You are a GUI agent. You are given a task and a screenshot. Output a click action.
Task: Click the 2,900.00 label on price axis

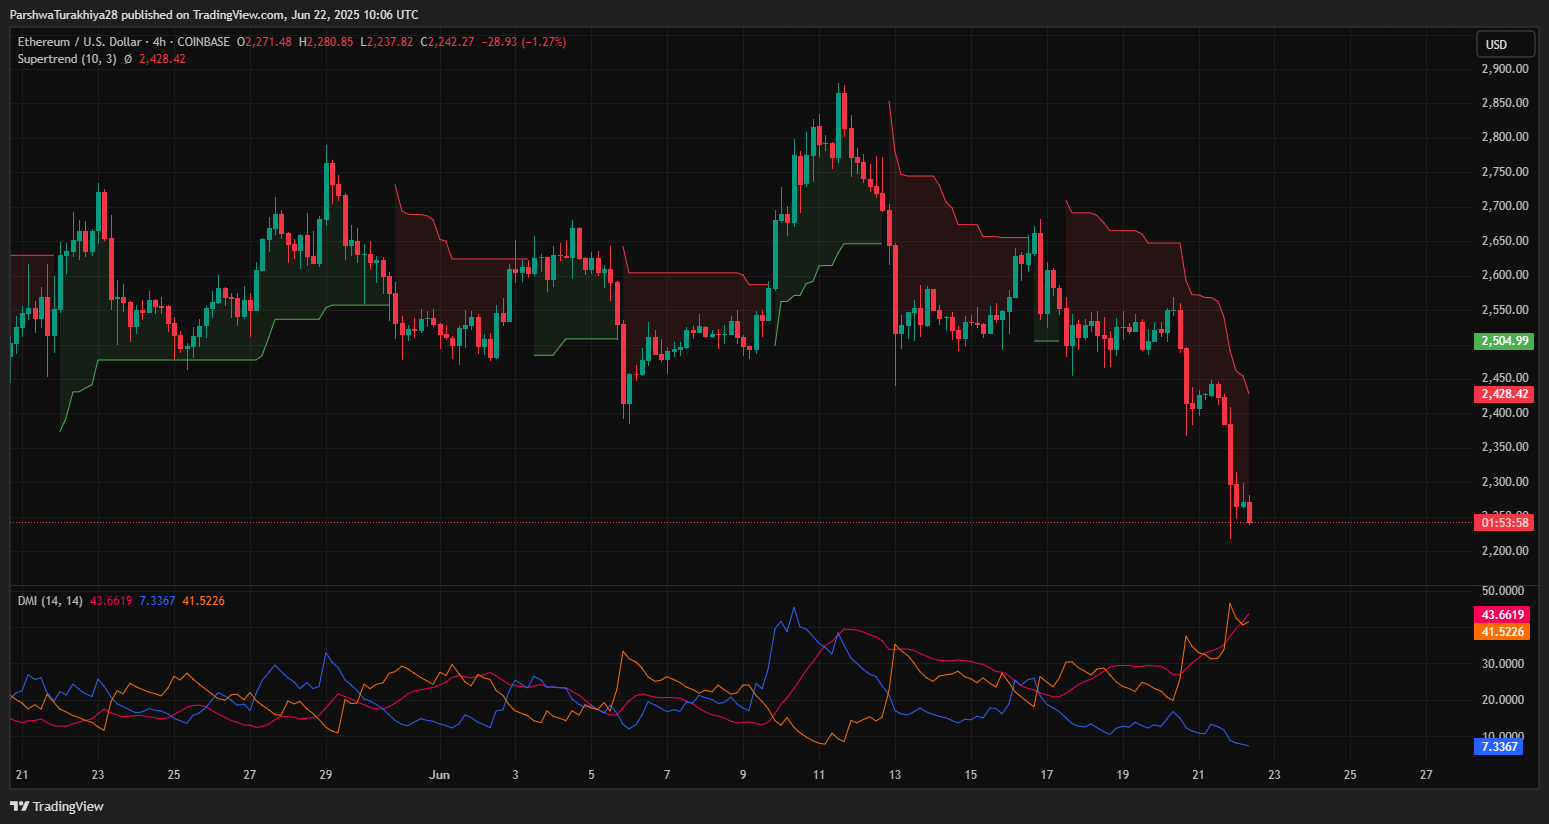pos(1504,69)
